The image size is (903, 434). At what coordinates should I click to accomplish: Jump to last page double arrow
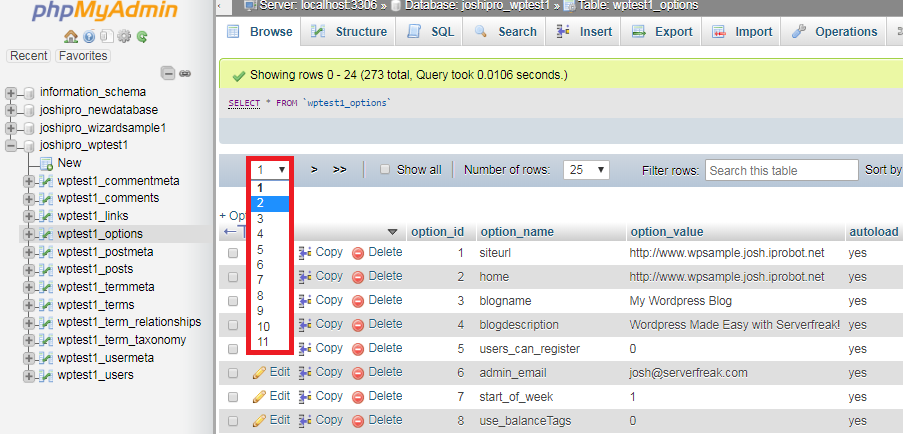[x=340, y=170]
